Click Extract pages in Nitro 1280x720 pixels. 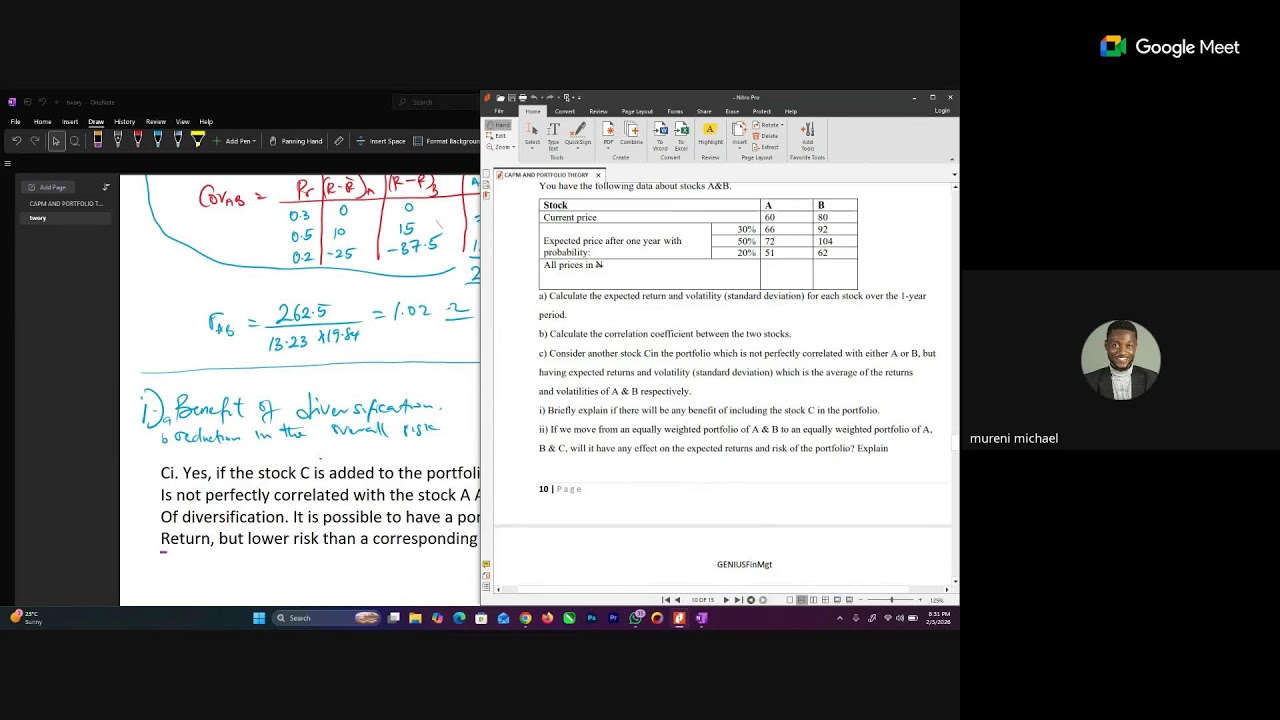pyautogui.click(x=766, y=147)
